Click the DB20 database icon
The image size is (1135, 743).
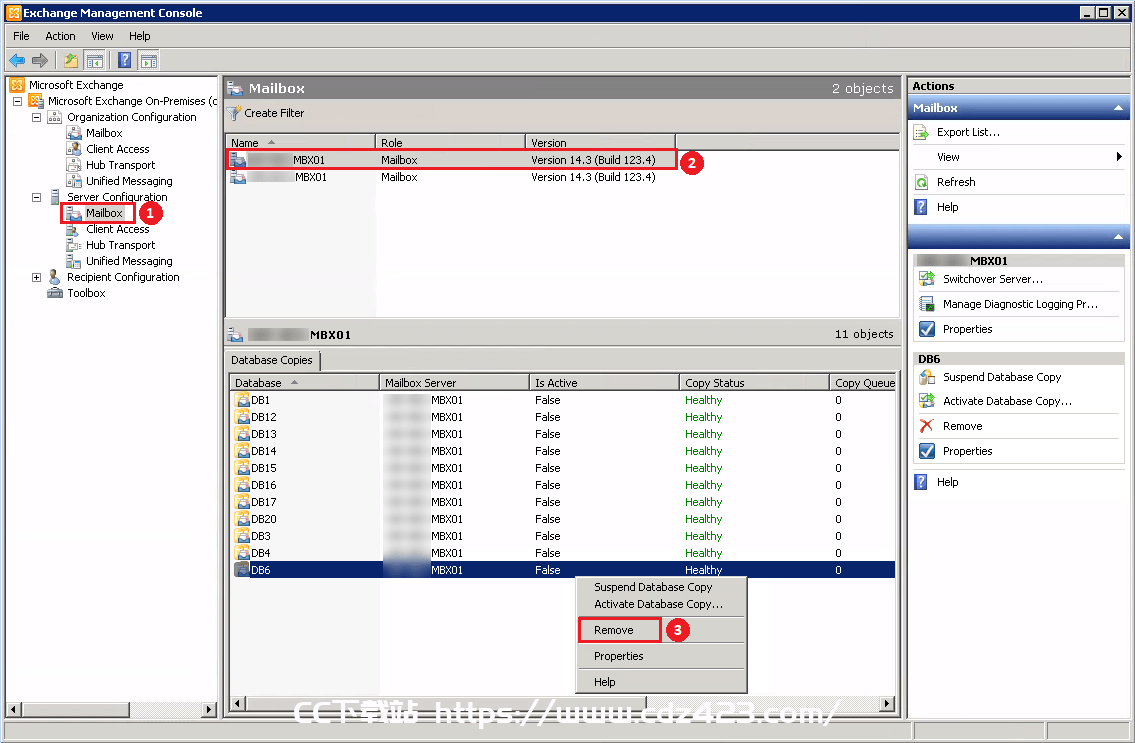point(242,519)
